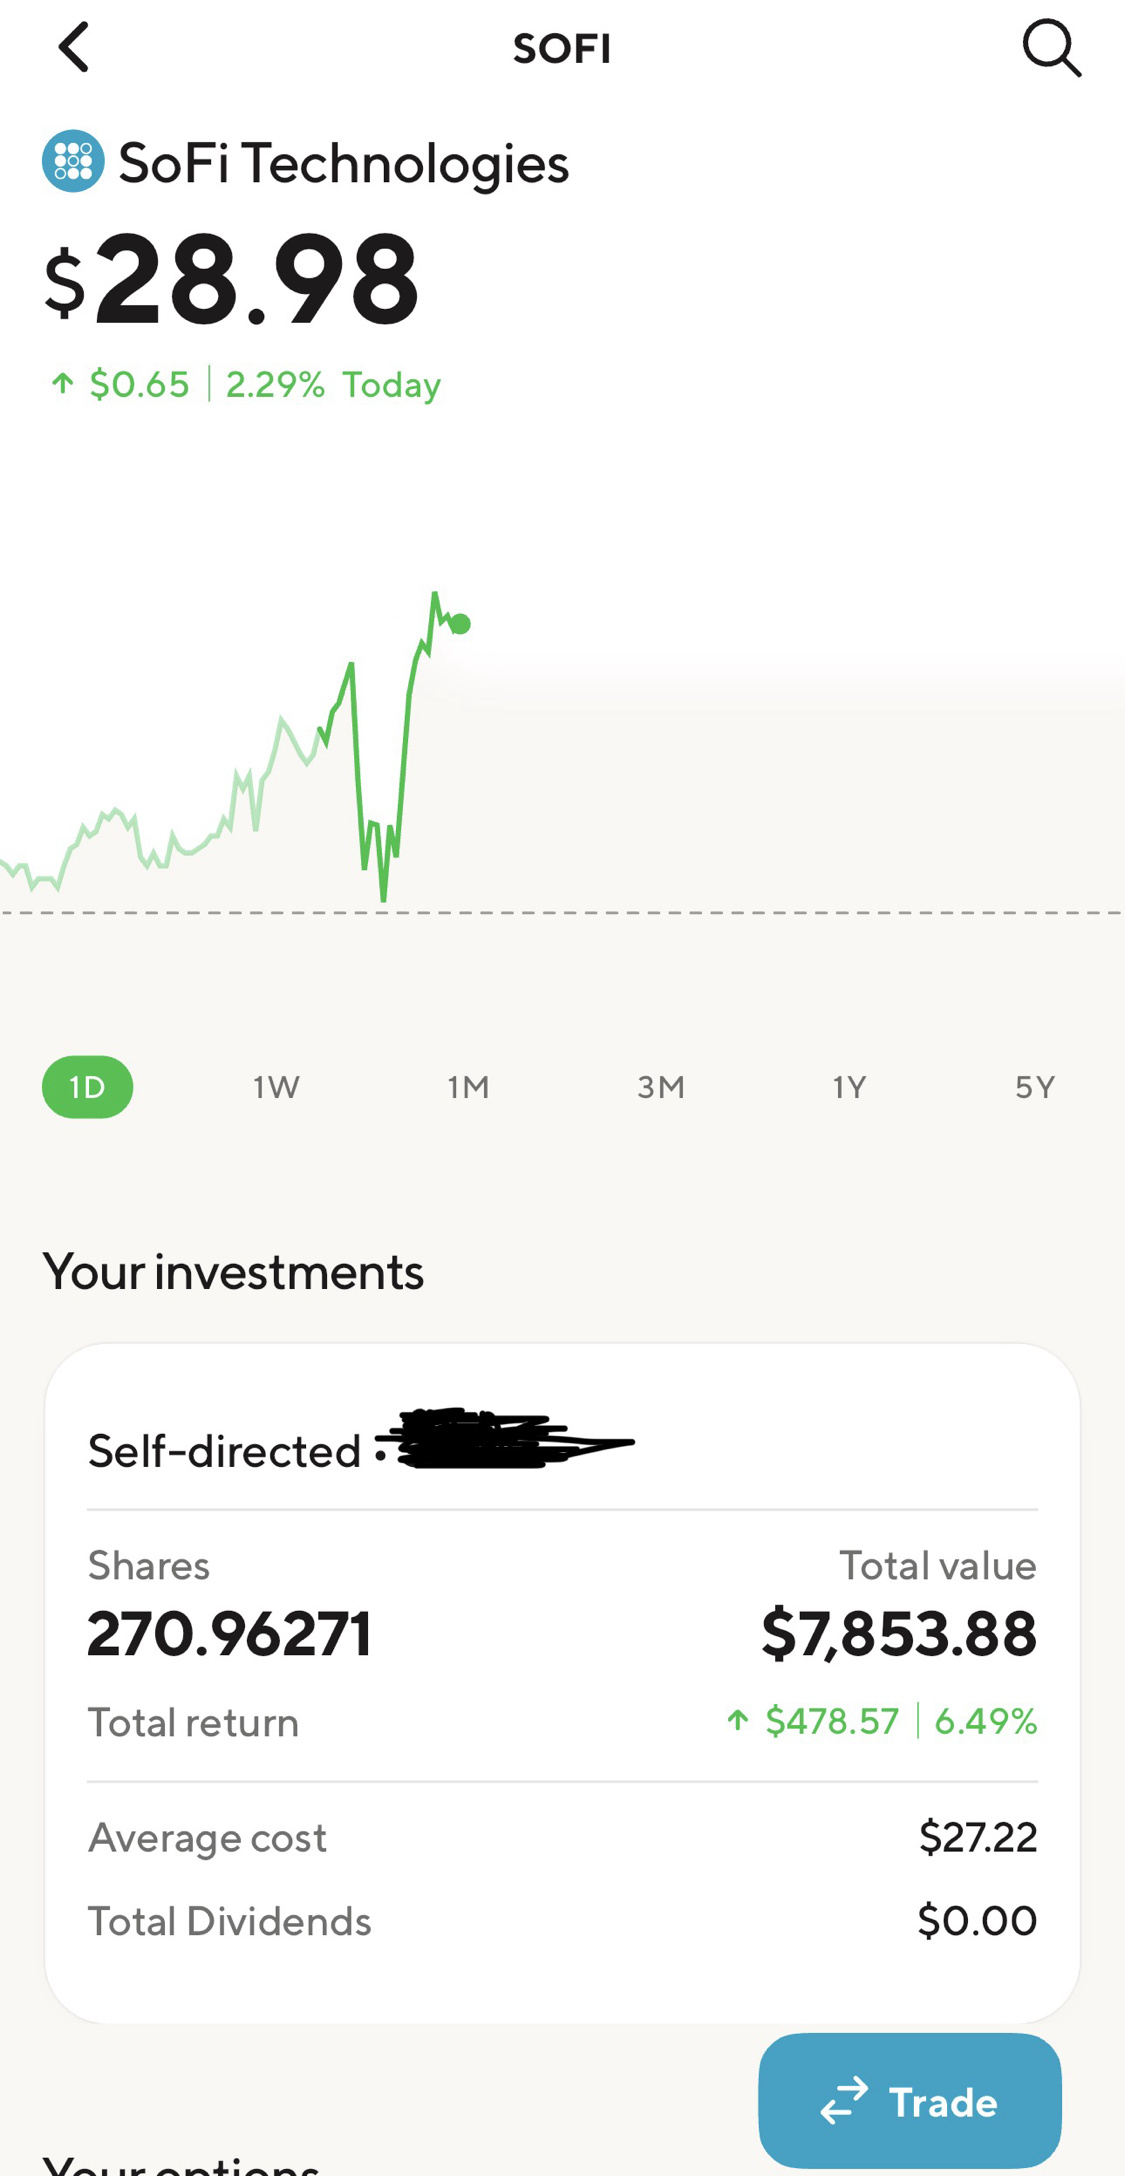Select the 5Y chart range
This screenshot has height=2176, width=1125.
[x=1035, y=1087]
